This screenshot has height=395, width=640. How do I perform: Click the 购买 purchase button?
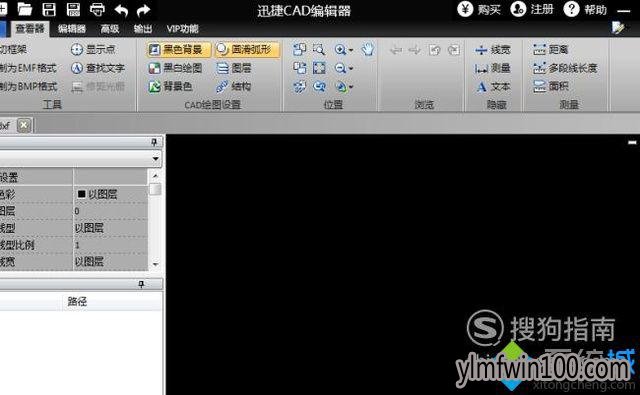click(479, 9)
